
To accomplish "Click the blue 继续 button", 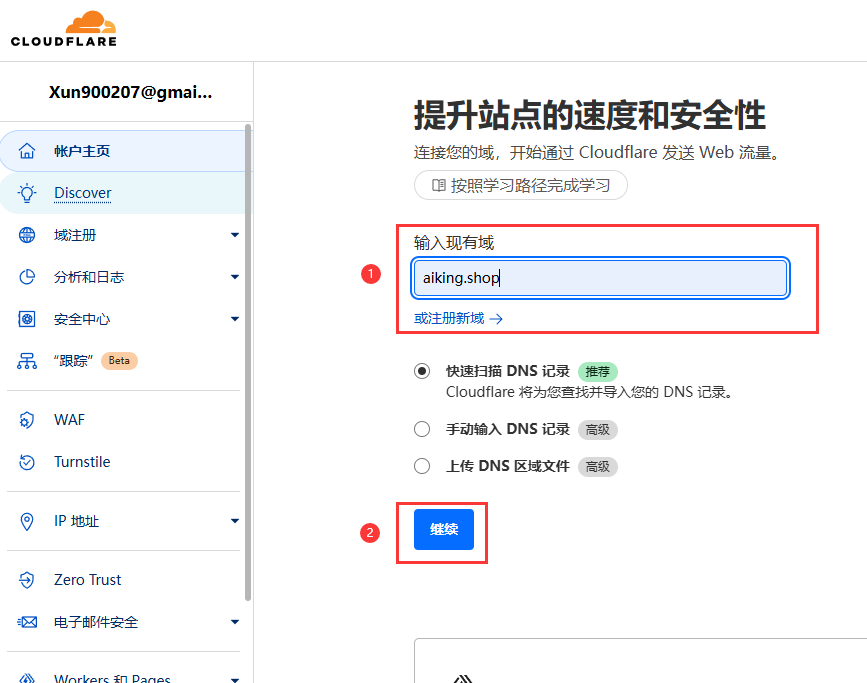I will pyautogui.click(x=444, y=529).
